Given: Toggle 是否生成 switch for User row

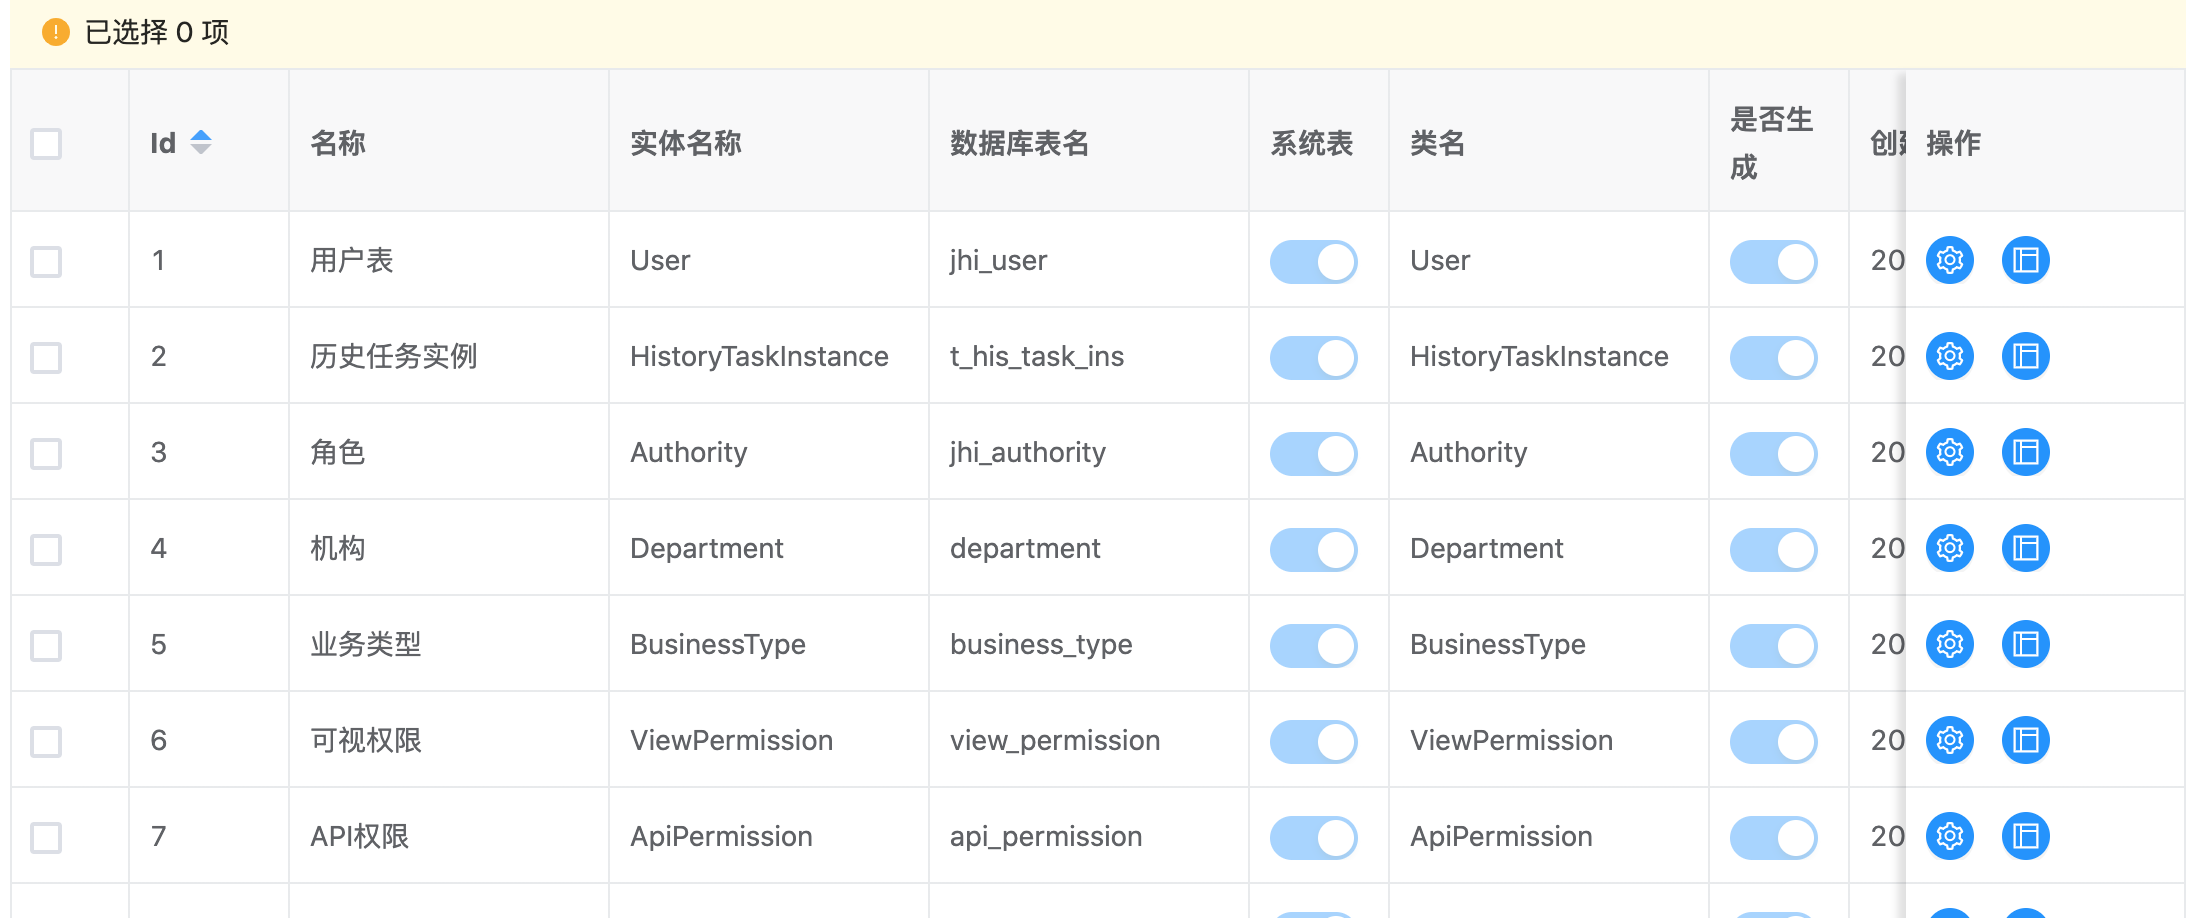Looking at the screenshot, I should [1773, 261].
